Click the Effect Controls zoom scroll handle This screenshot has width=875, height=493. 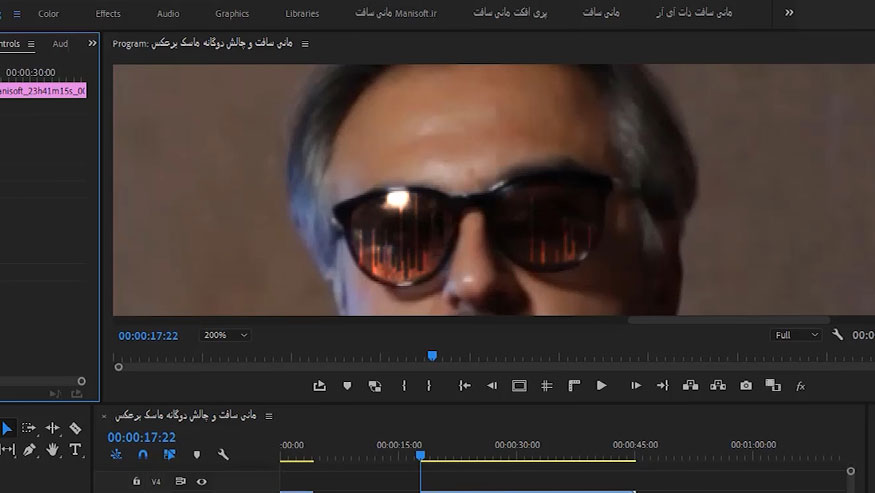(x=81, y=381)
